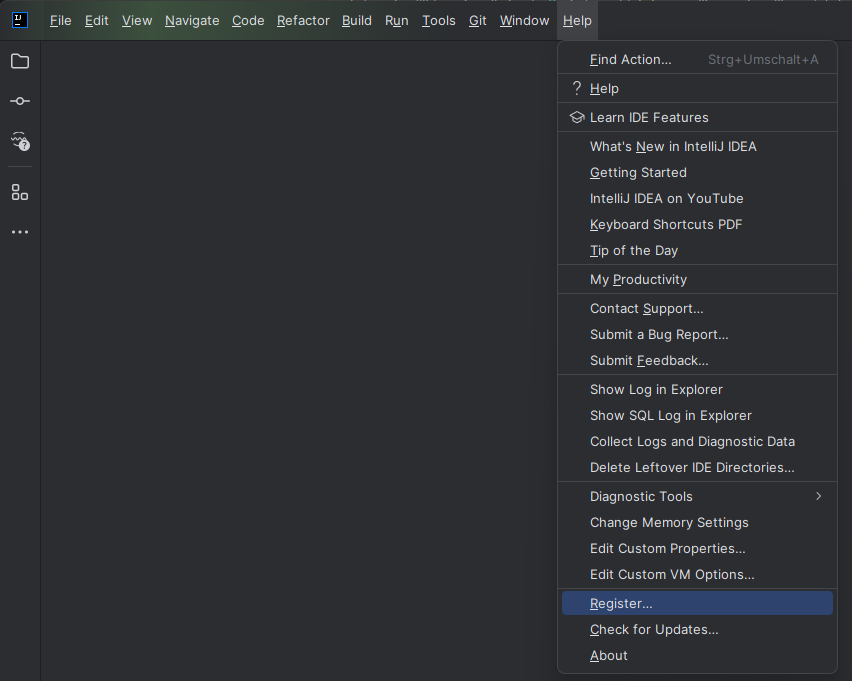Screen dimensions: 852x681
Task: Open My Productivity
Action: coord(697,279)
